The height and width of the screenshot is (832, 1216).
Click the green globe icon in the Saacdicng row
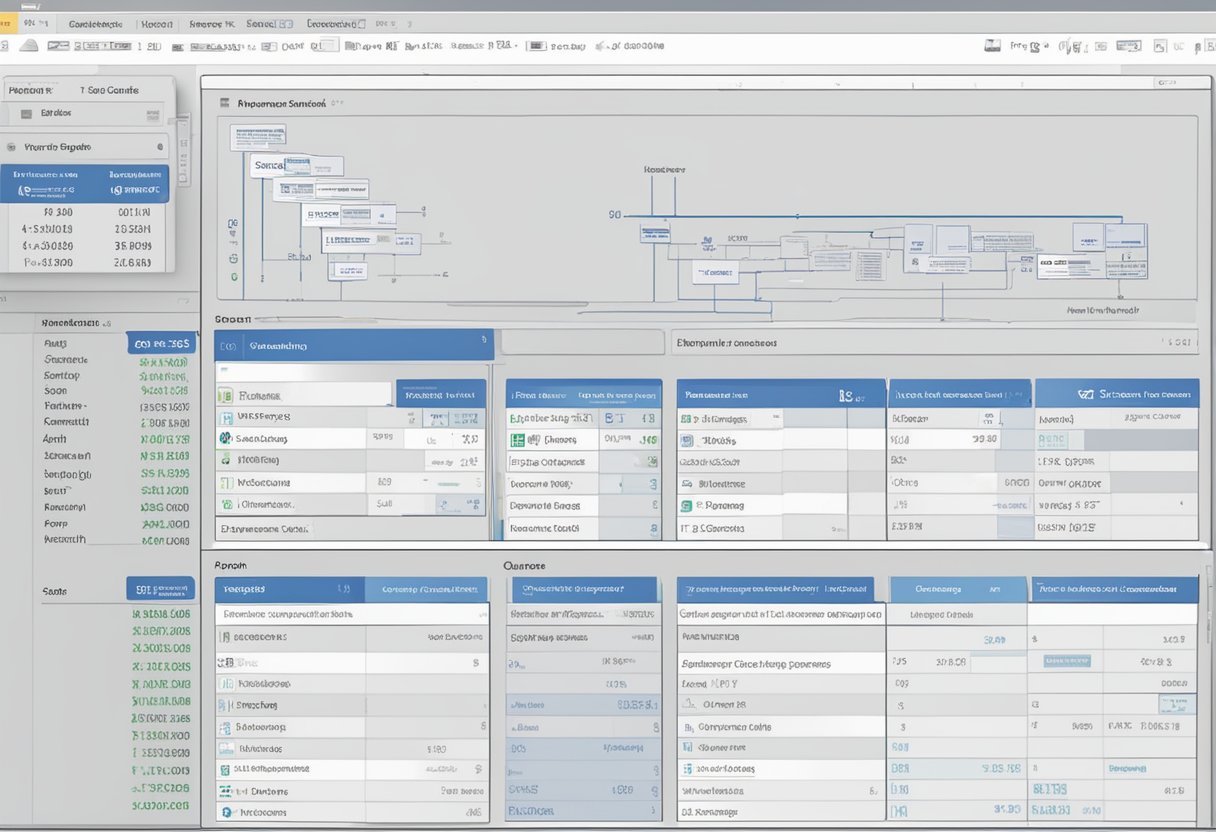225,439
